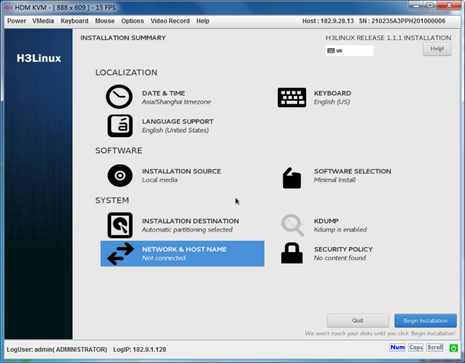The width and height of the screenshot is (465, 363).
Task: Toggle the Caps lock indicator
Action: click(x=416, y=347)
